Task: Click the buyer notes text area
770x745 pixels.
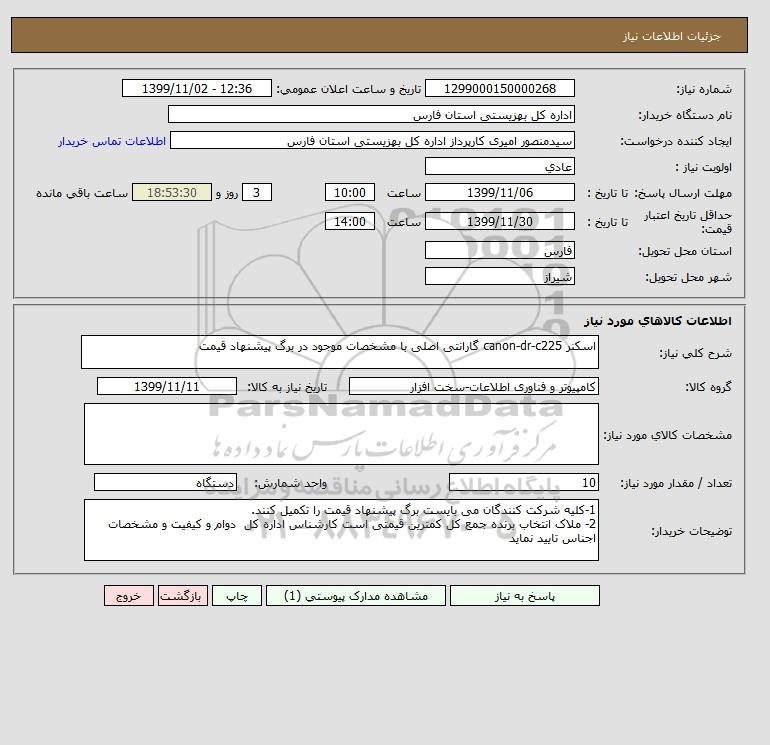Action: 341,530
